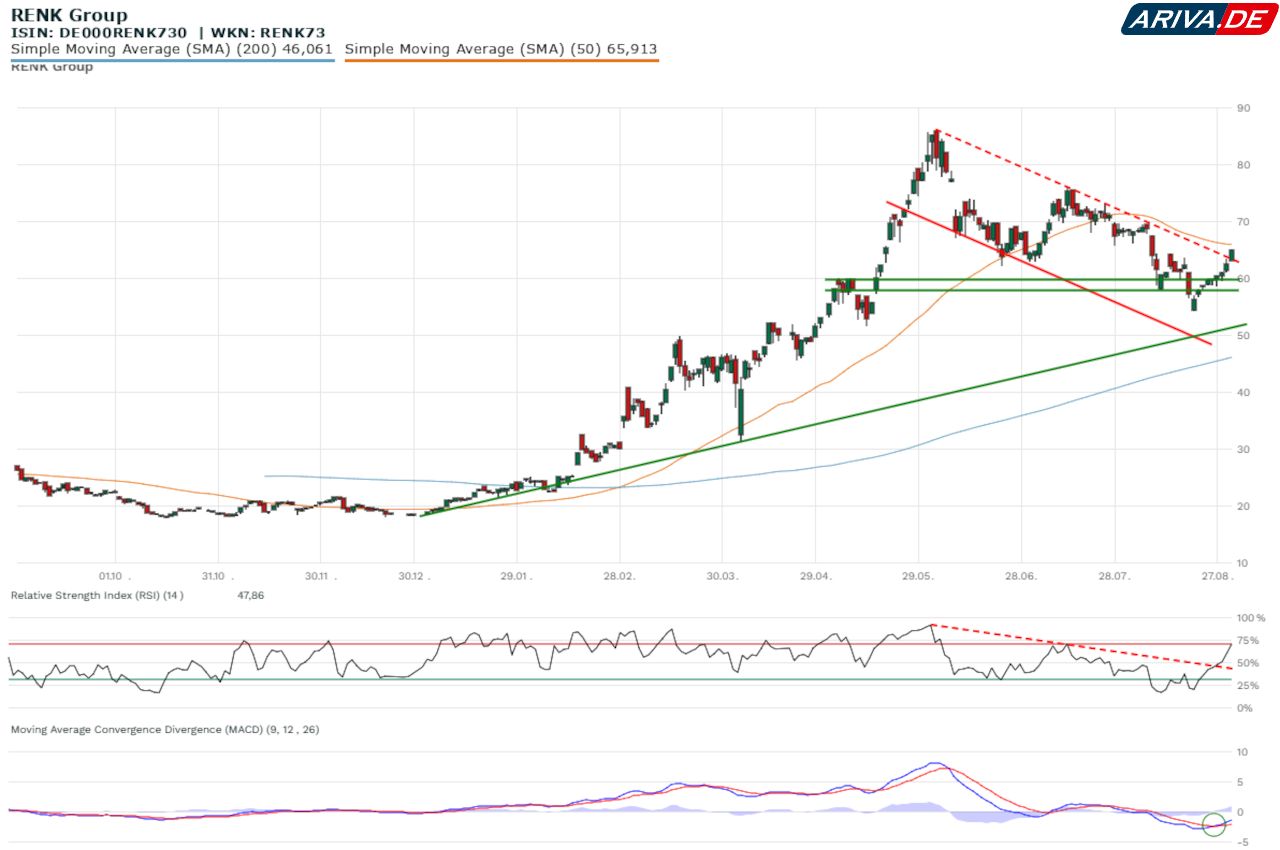Viewport: 1280px width, 850px height.
Task: Click the 30.03. date label
Action: (723, 575)
